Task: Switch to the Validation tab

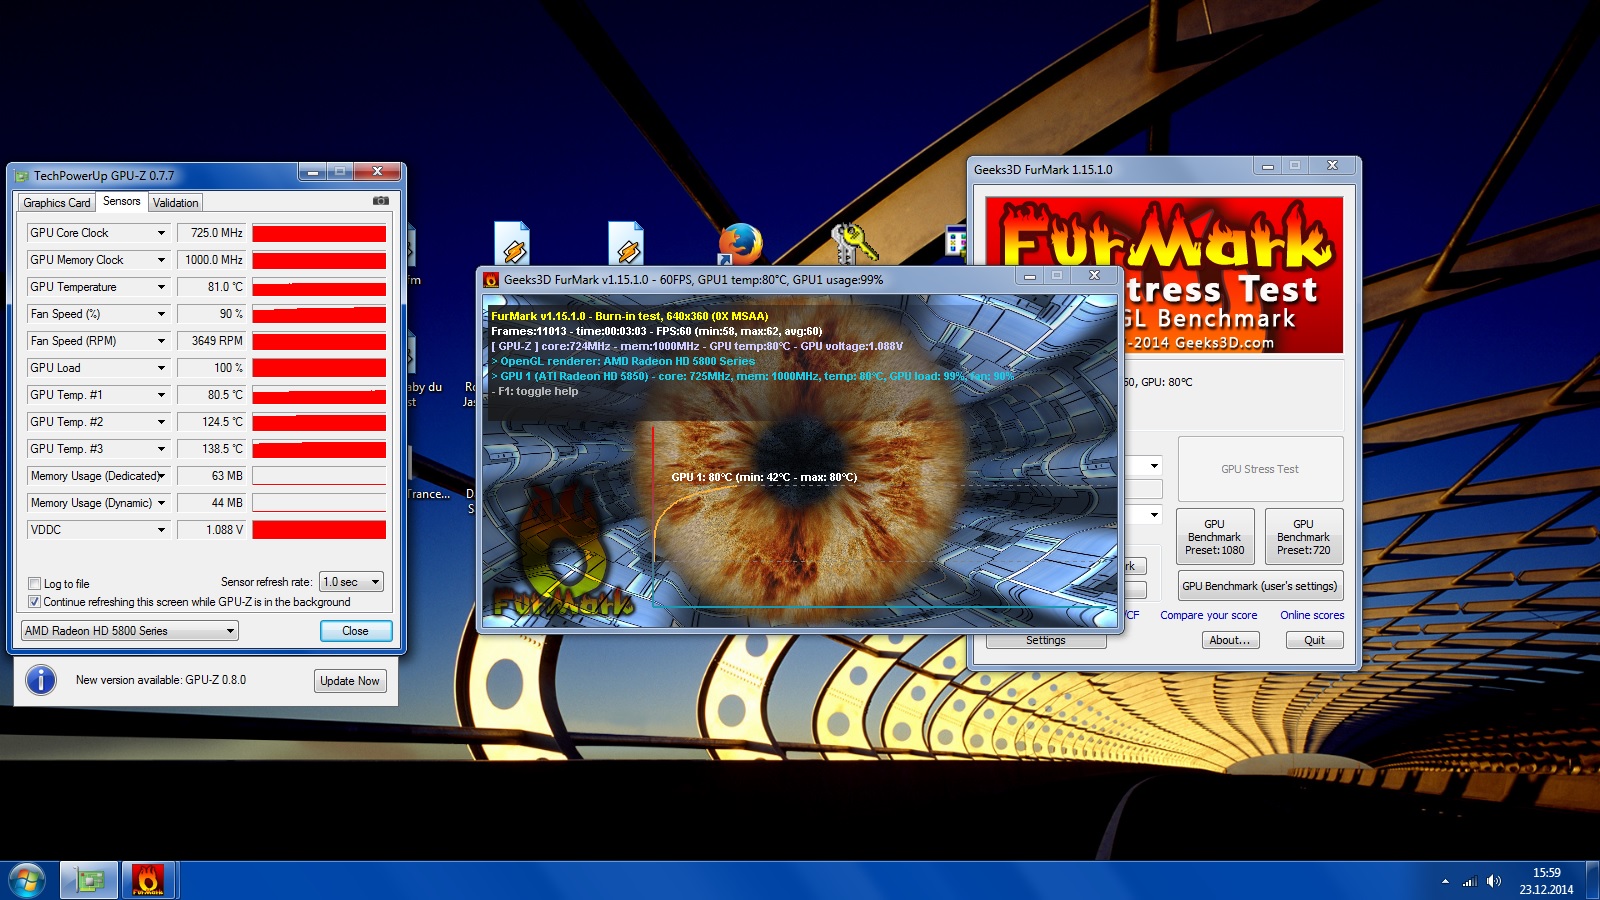Action: point(176,203)
